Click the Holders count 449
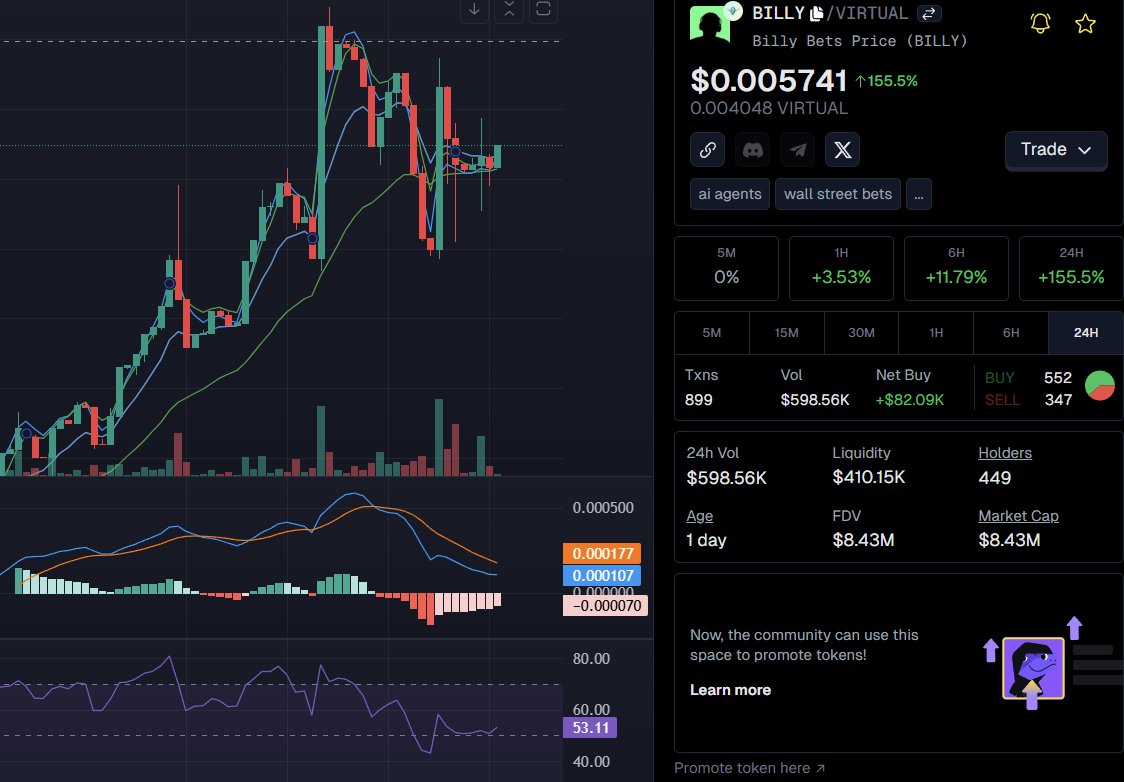1124x782 pixels. click(x=995, y=477)
